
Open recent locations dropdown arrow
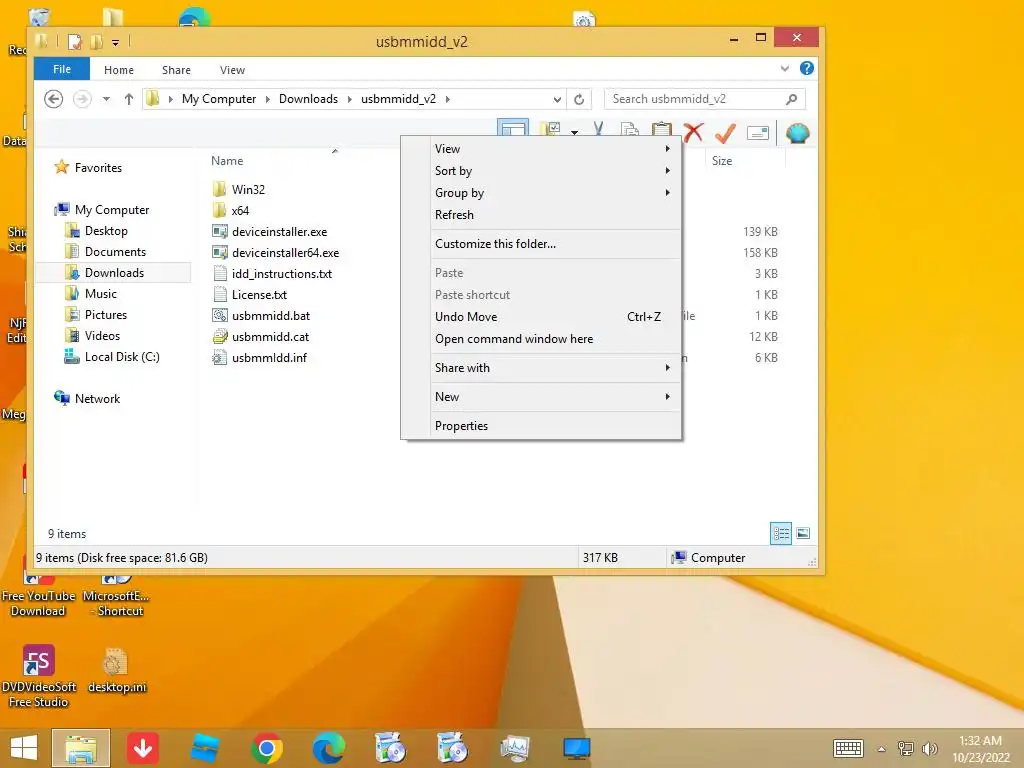pos(106,99)
